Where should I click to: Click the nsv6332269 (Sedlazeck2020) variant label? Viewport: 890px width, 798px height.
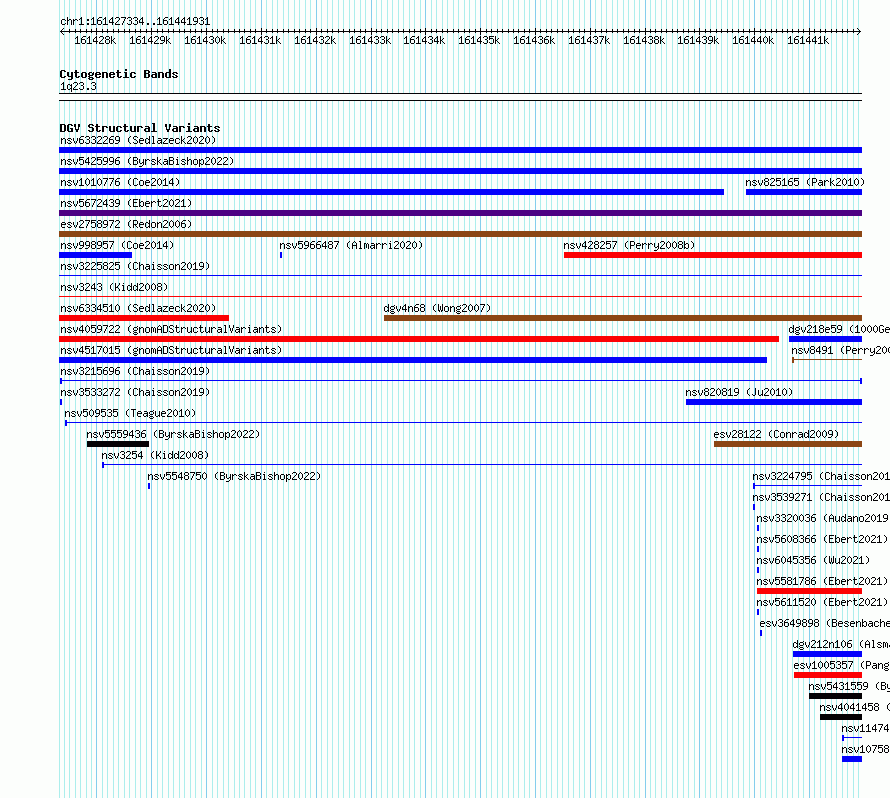point(138,140)
